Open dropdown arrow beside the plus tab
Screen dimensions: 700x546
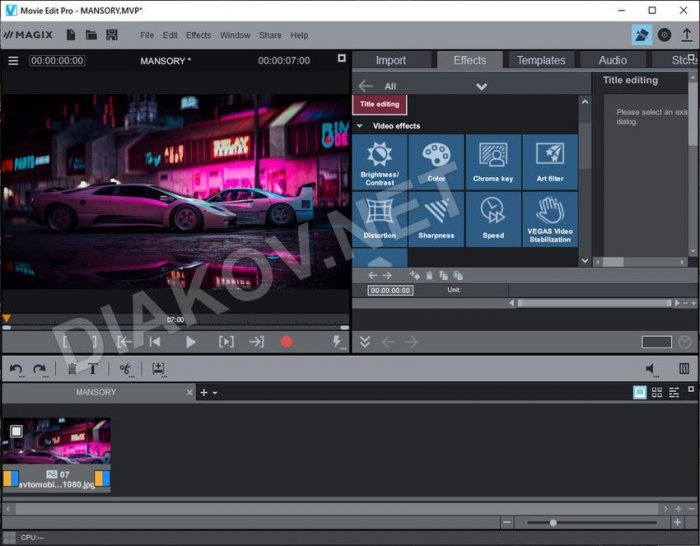point(214,393)
